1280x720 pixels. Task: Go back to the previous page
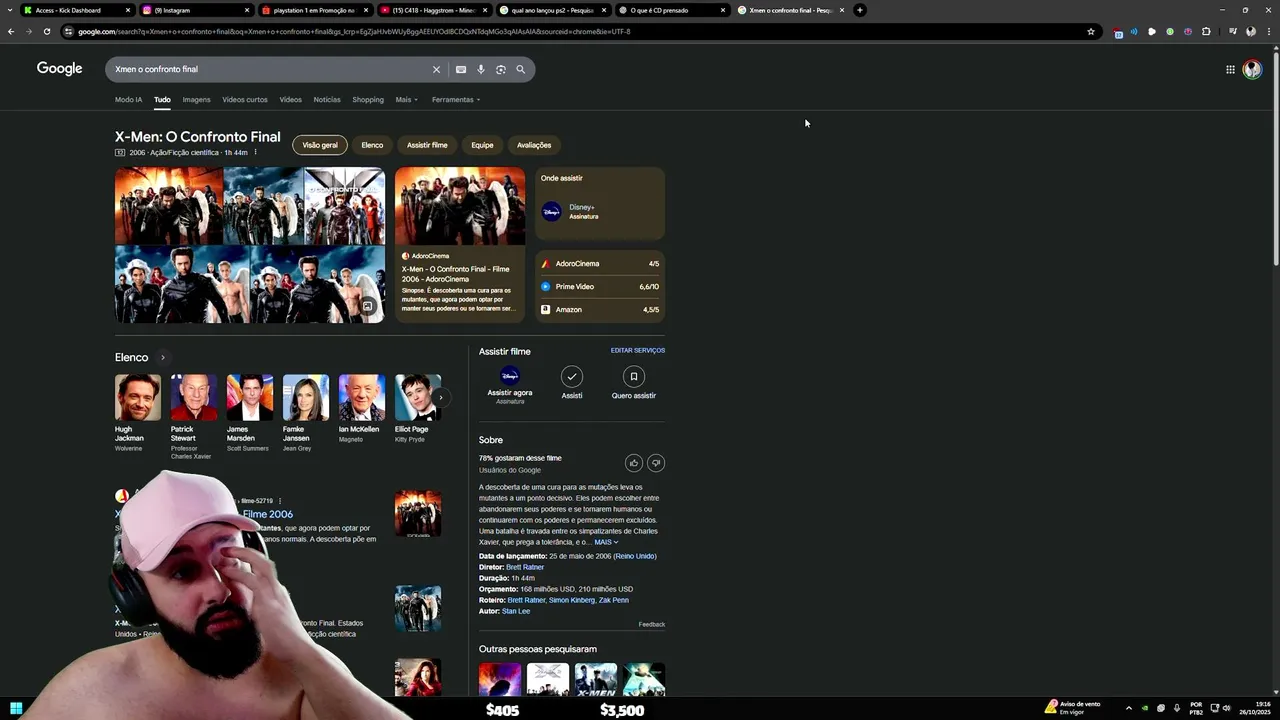[11, 31]
